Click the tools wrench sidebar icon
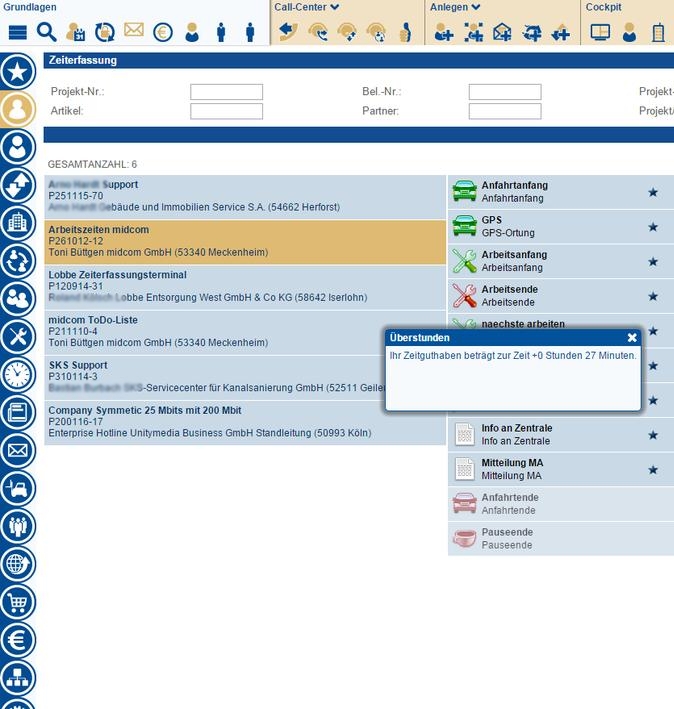The image size is (674, 709). (x=18, y=337)
